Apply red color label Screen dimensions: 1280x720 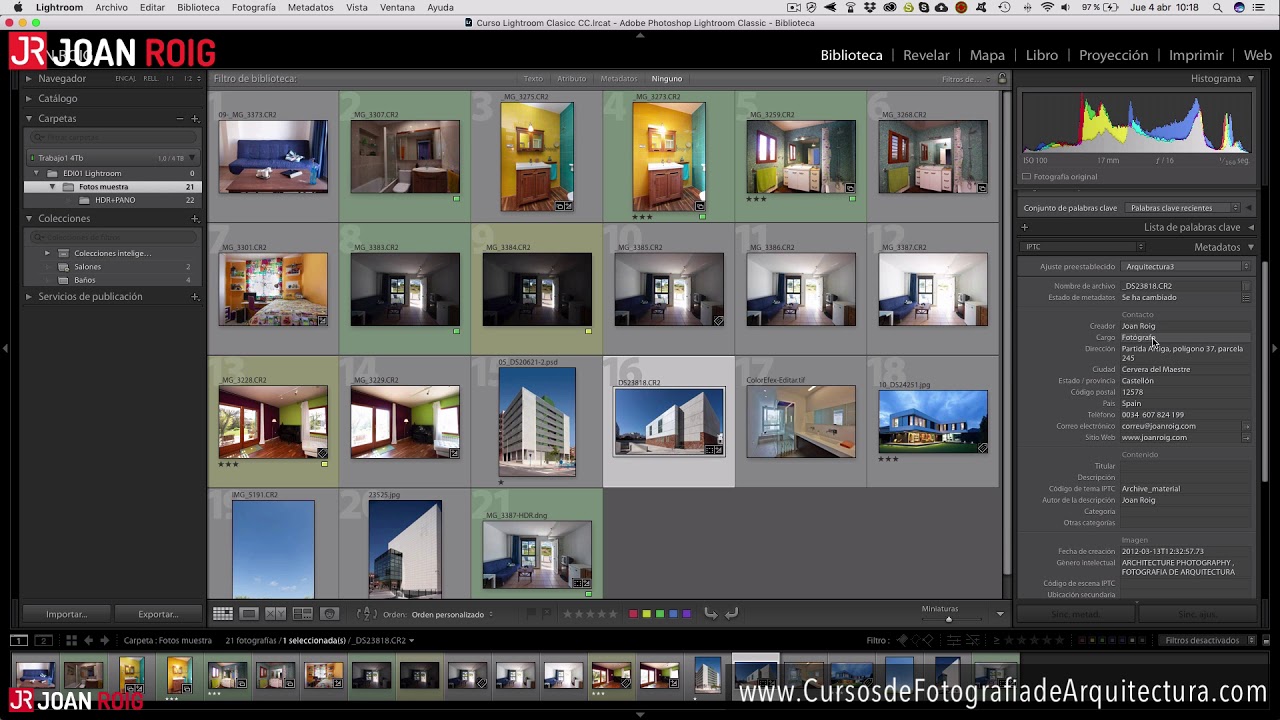tap(633, 614)
